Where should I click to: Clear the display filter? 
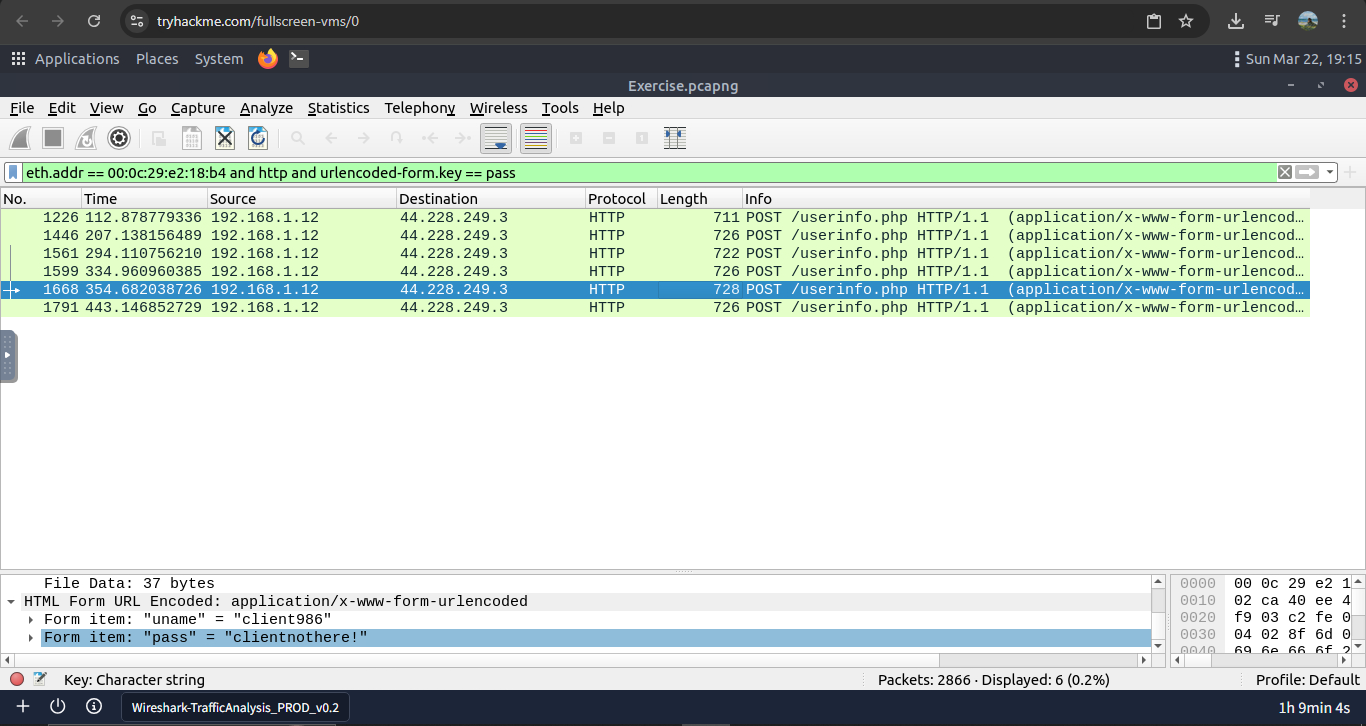[x=1285, y=172]
